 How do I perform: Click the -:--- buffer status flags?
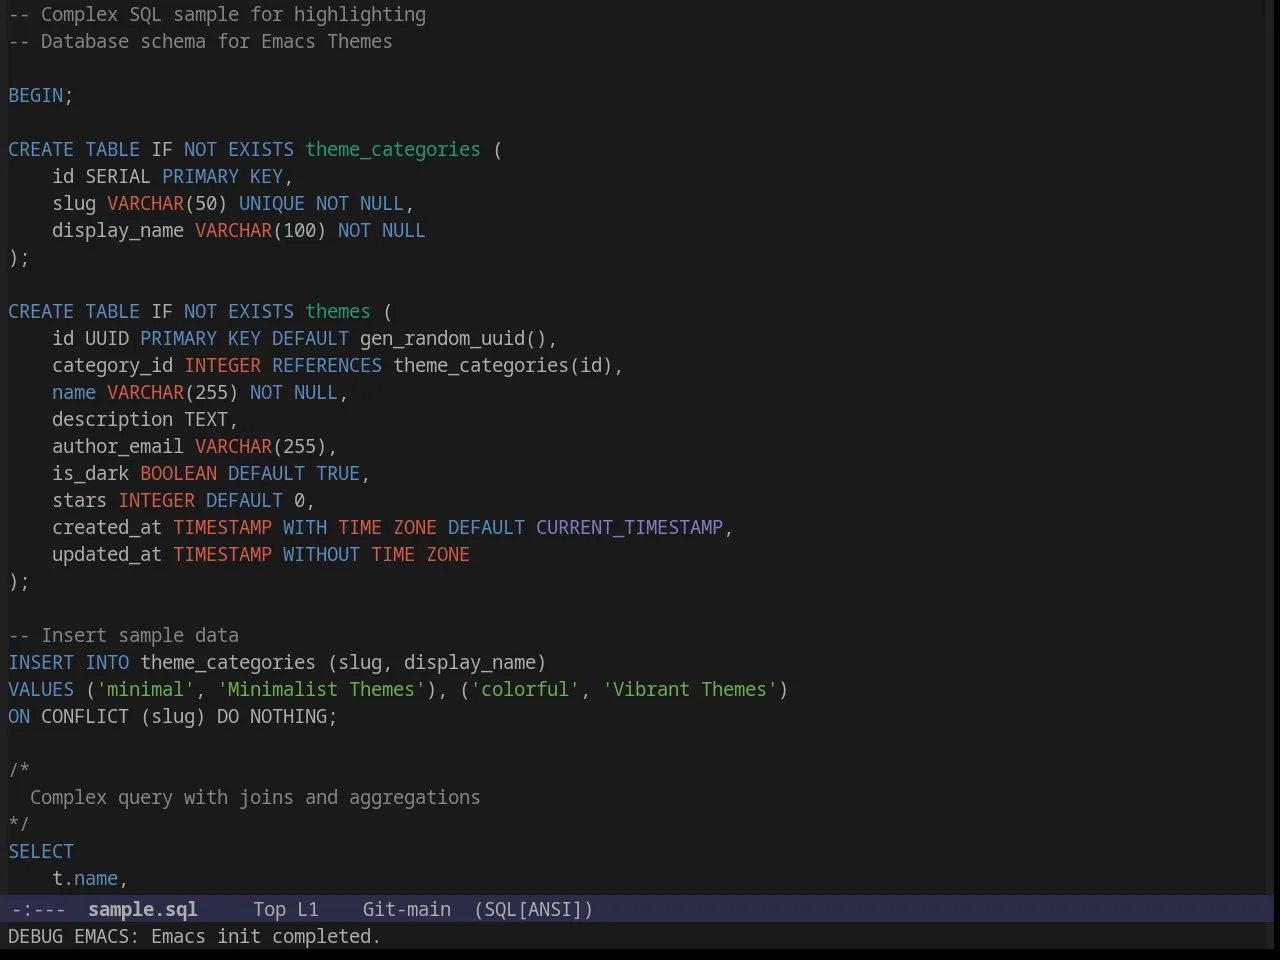point(39,909)
